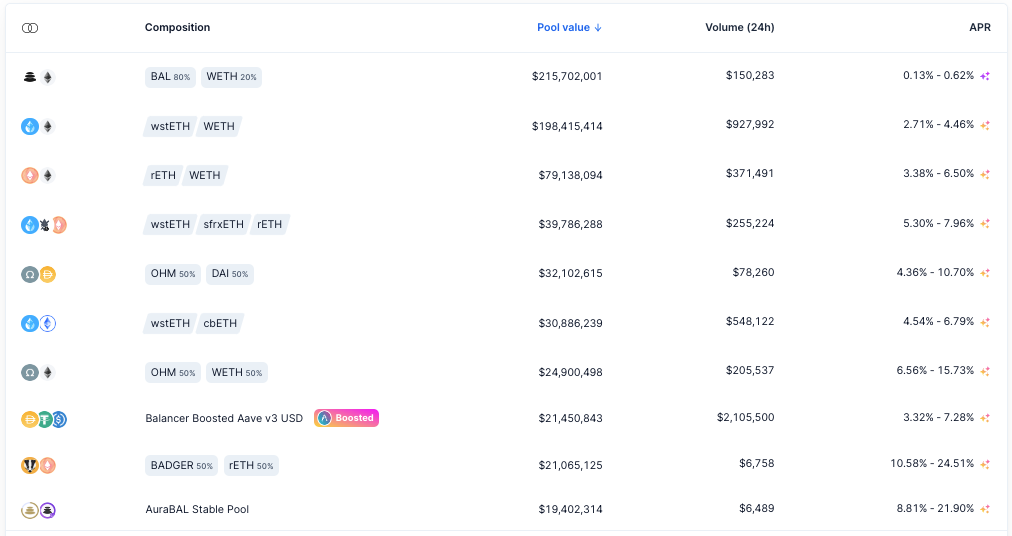
Task: Click the BAL 80% token chip
Action: click(x=170, y=77)
